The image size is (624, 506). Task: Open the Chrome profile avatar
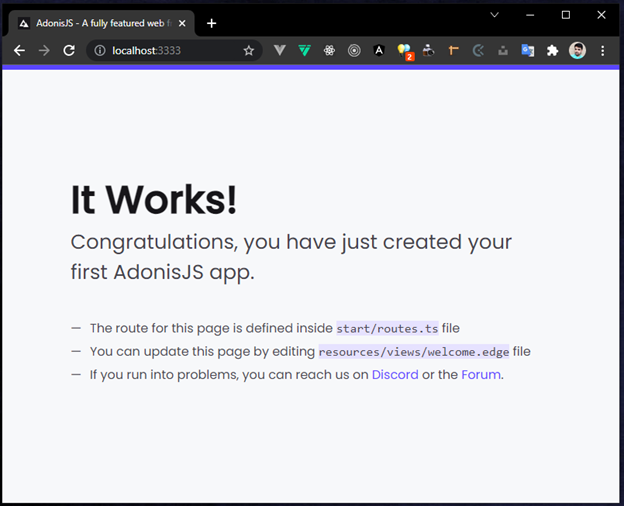577,51
